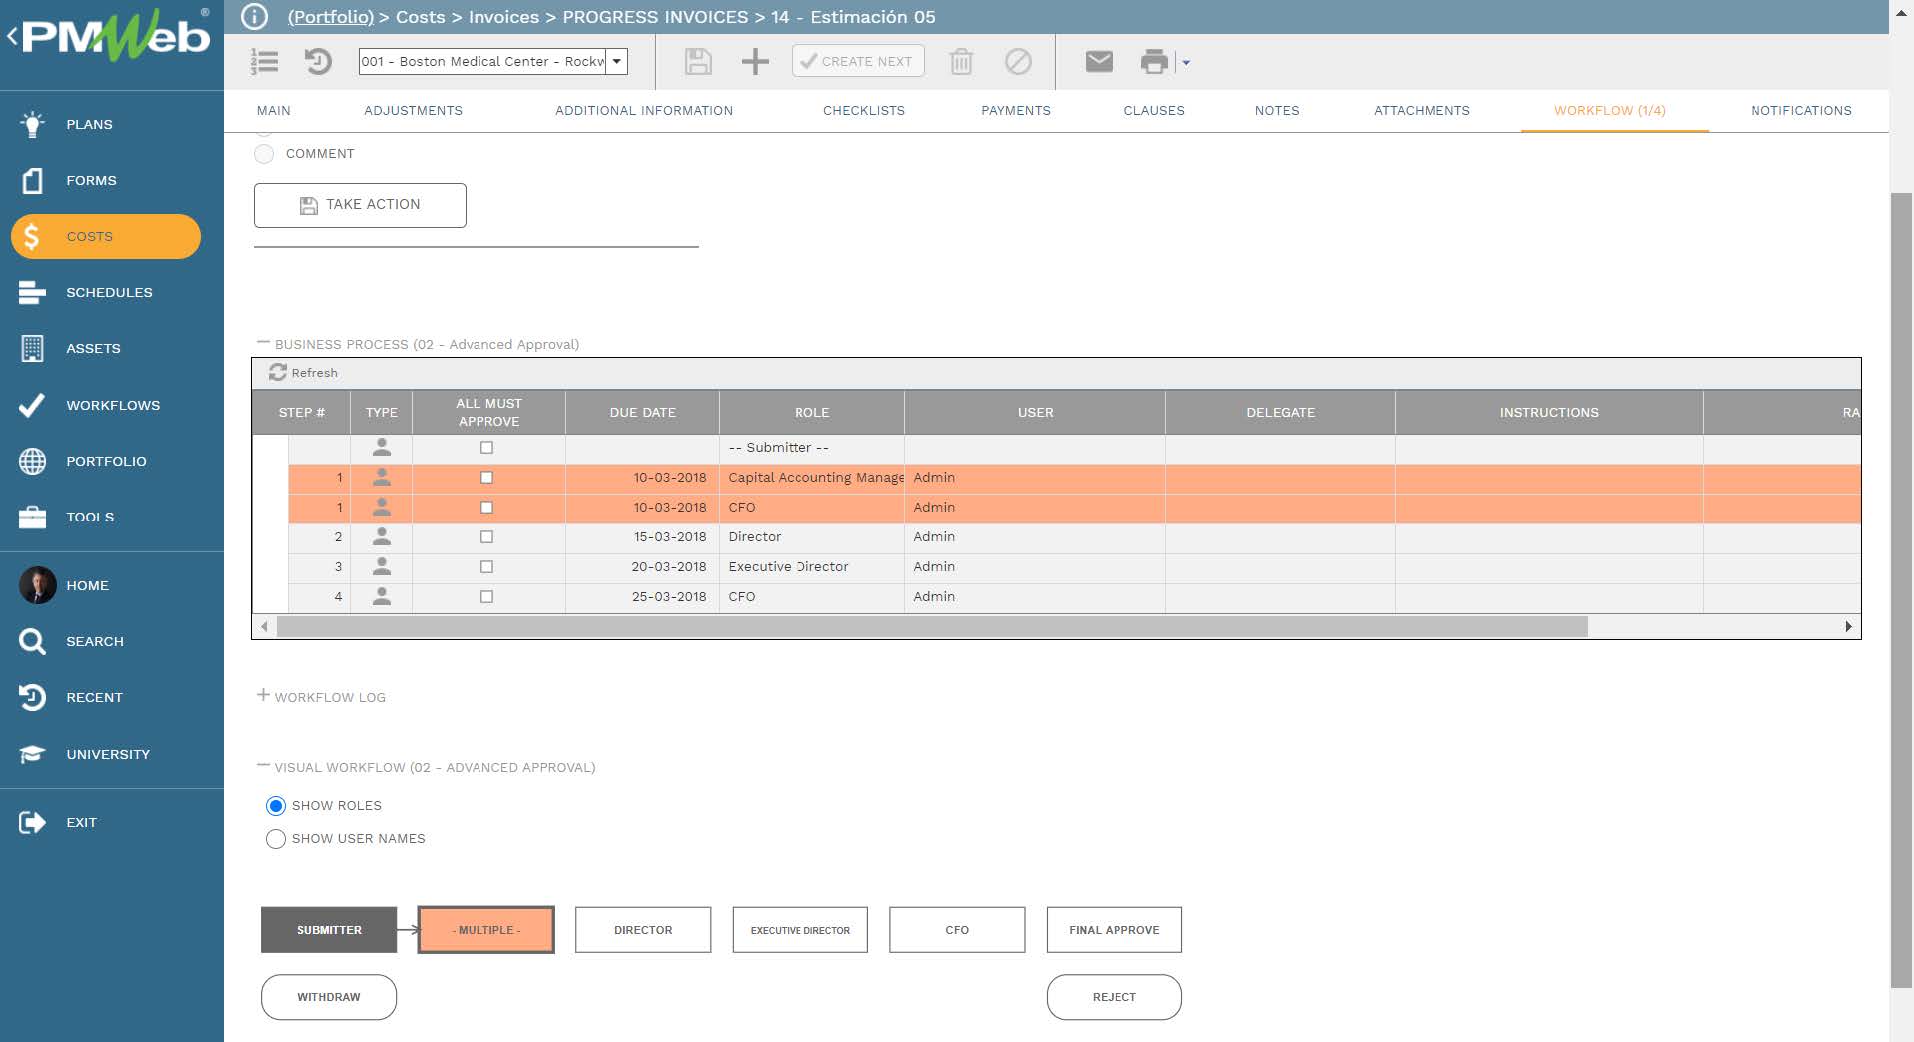1914x1042 pixels.
Task: Click the save disk icon
Action: [x=698, y=62]
